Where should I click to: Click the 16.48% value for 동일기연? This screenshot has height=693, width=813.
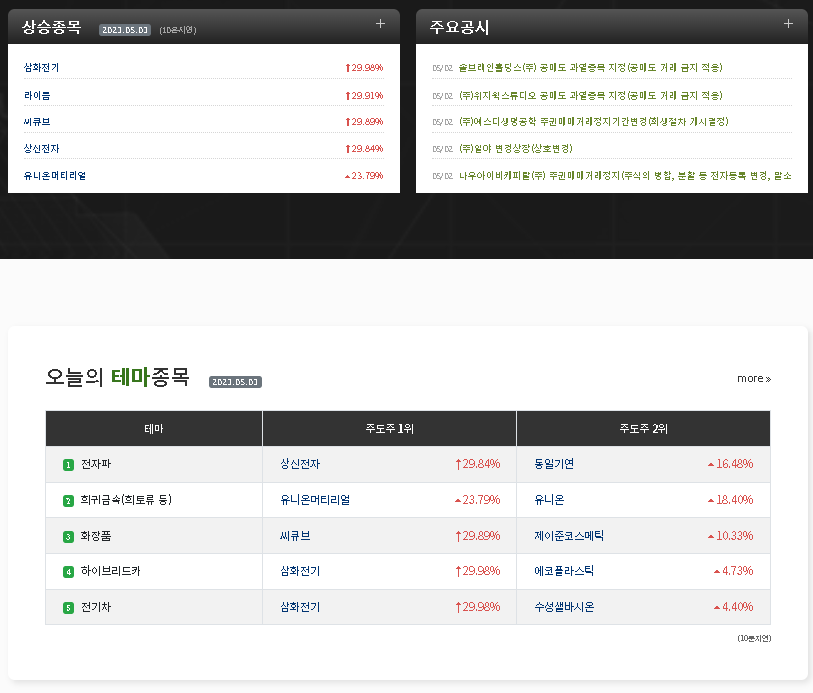coord(731,464)
